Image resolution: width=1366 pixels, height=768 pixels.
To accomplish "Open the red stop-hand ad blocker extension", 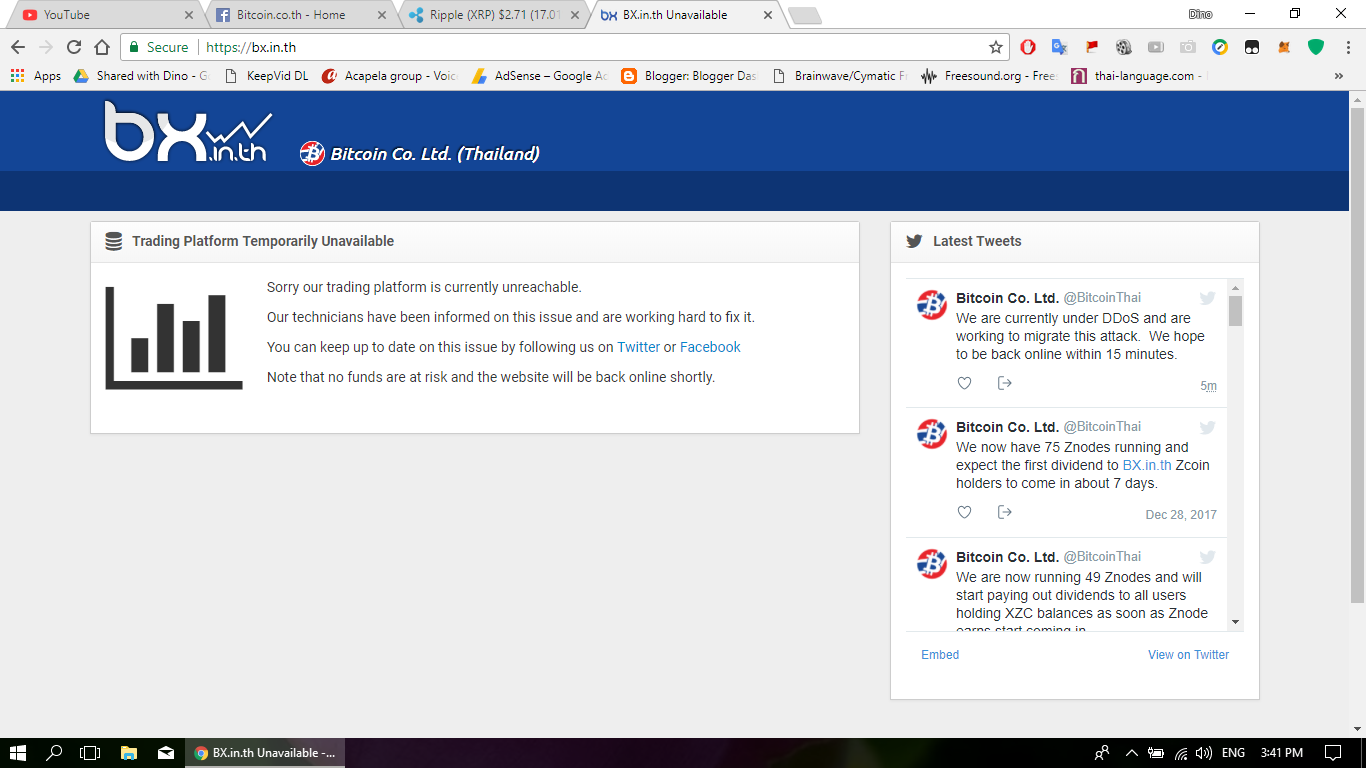I will pyautogui.click(x=1028, y=47).
